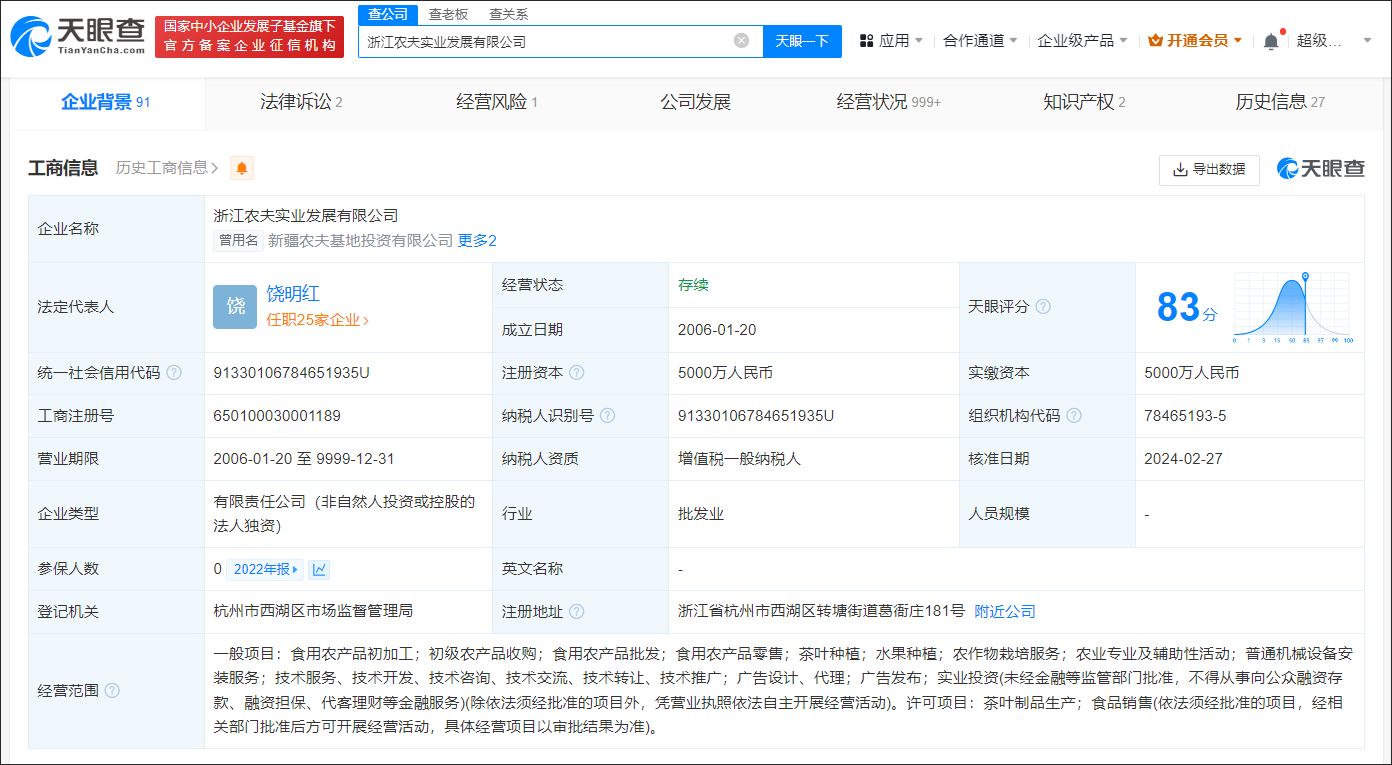
Task: Open notifications bell in top bar
Action: click(1271, 41)
